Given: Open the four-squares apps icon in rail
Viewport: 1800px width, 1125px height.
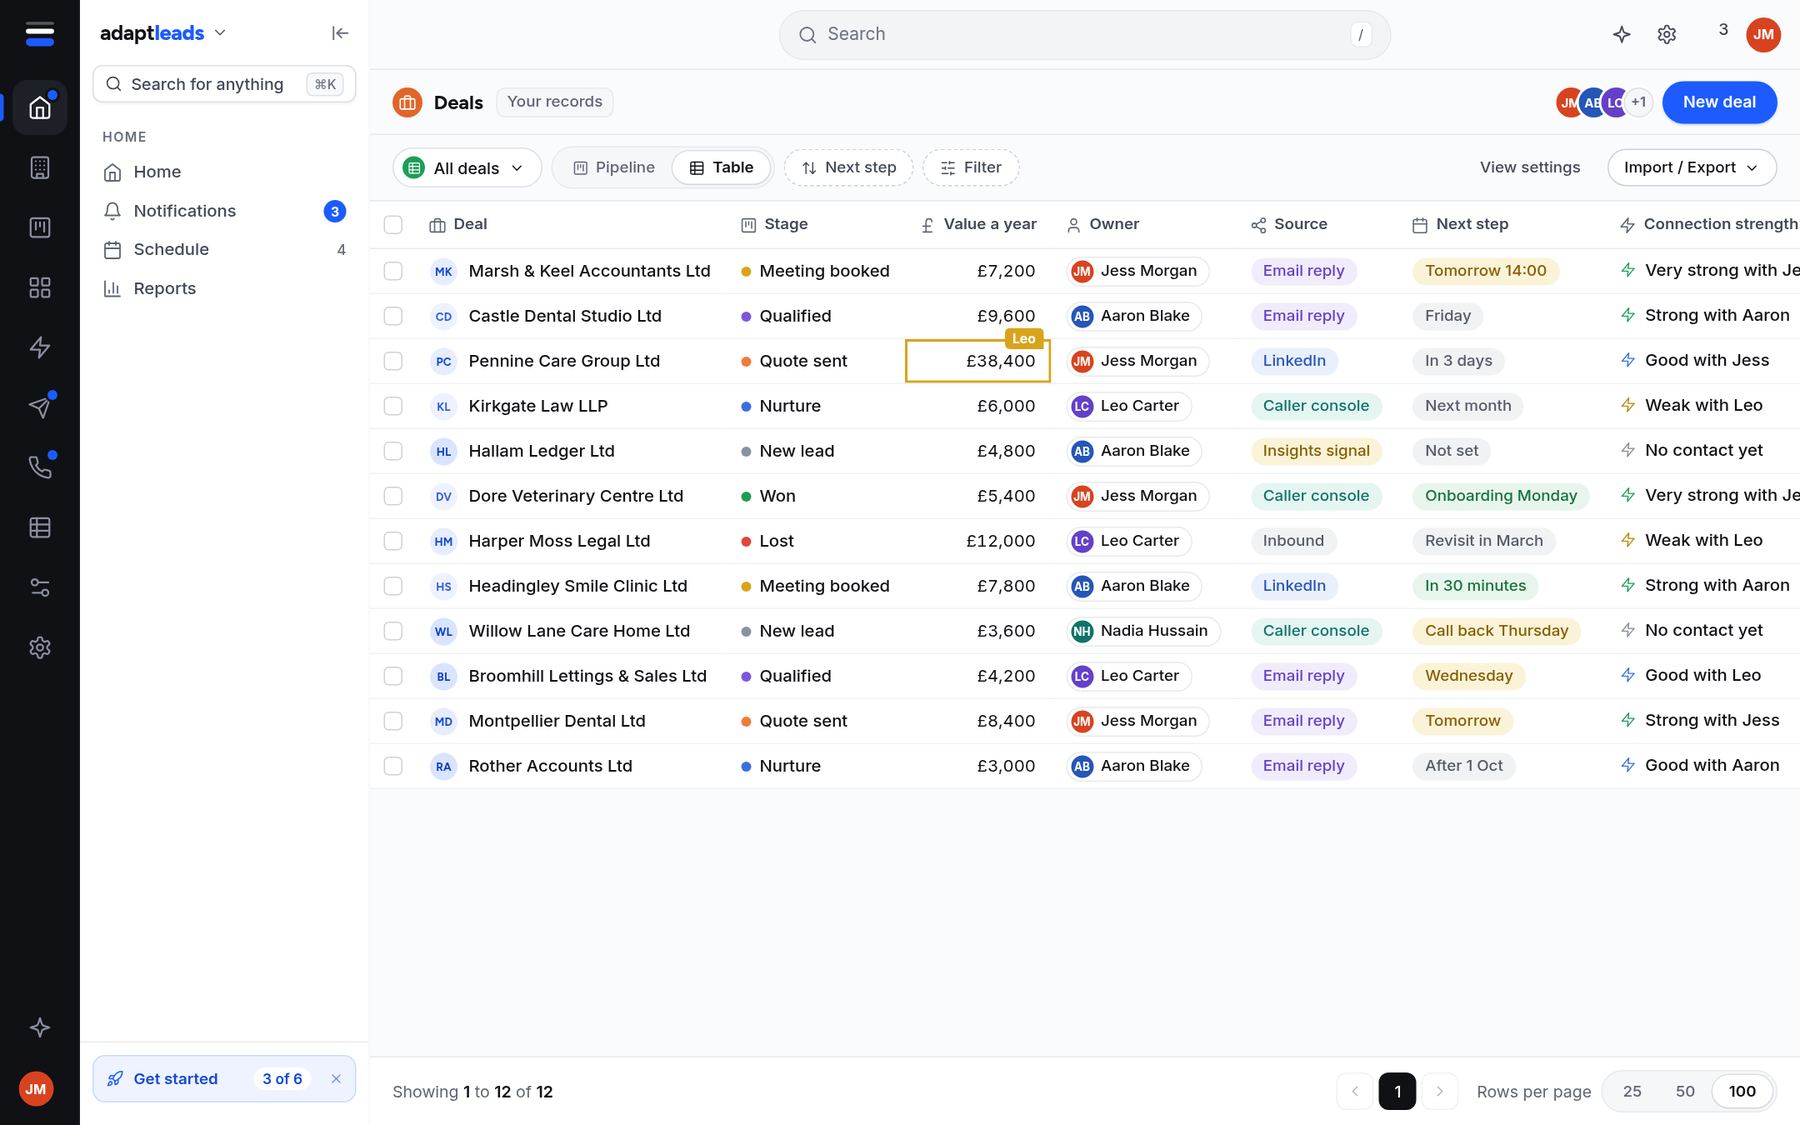Looking at the screenshot, I should [x=40, y=287].
